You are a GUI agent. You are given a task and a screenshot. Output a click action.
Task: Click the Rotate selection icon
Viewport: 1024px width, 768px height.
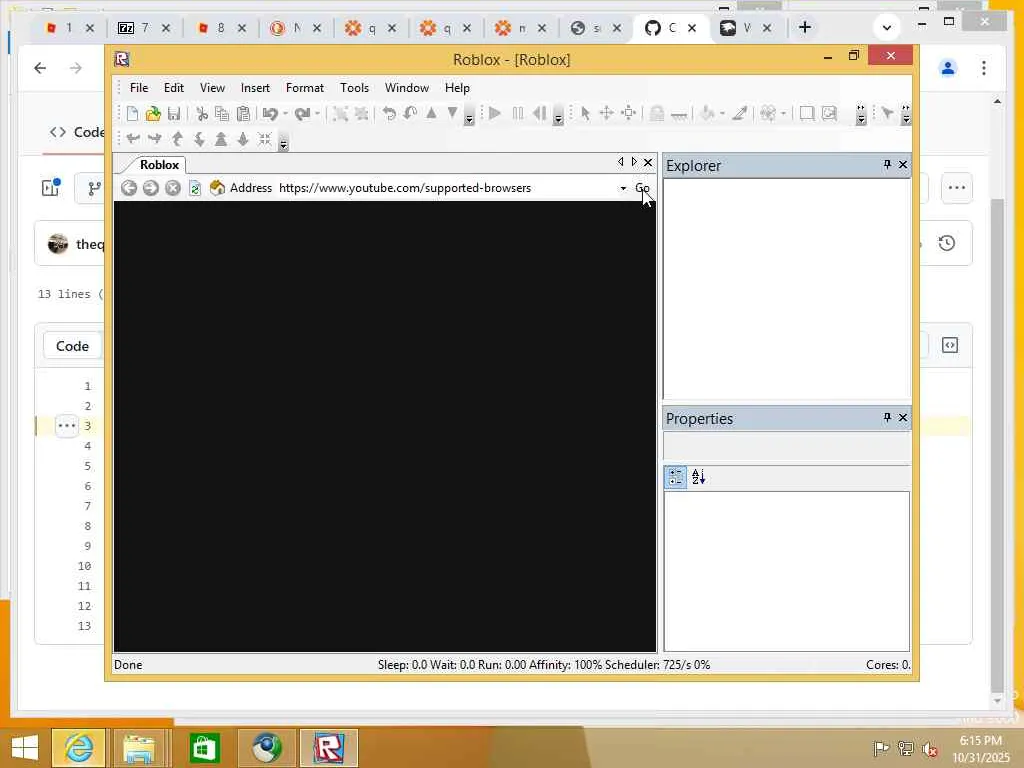[x=389, y=114]
